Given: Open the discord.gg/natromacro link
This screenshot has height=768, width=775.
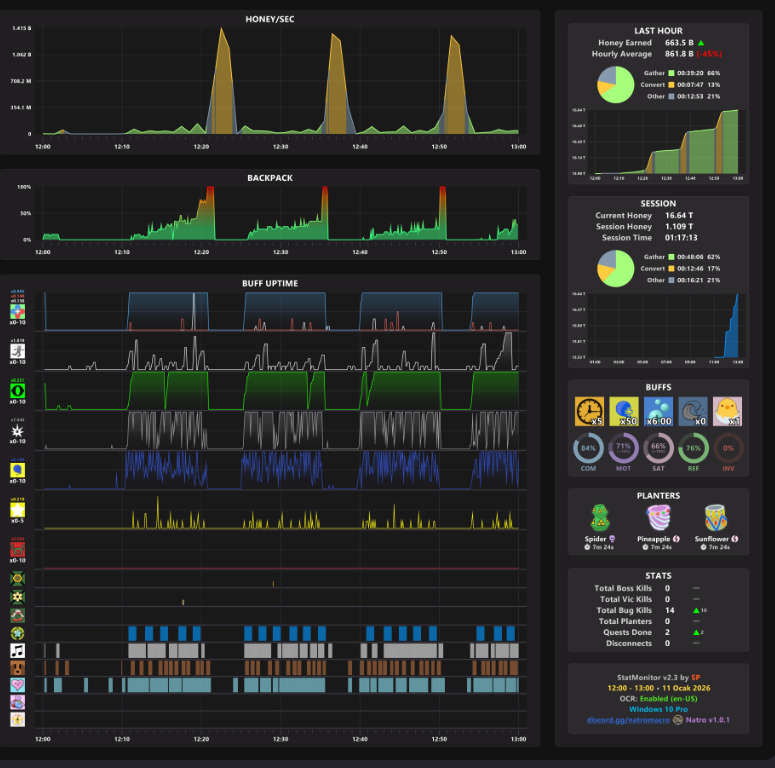Looking at the screenshot, I should tap(628, 720).
